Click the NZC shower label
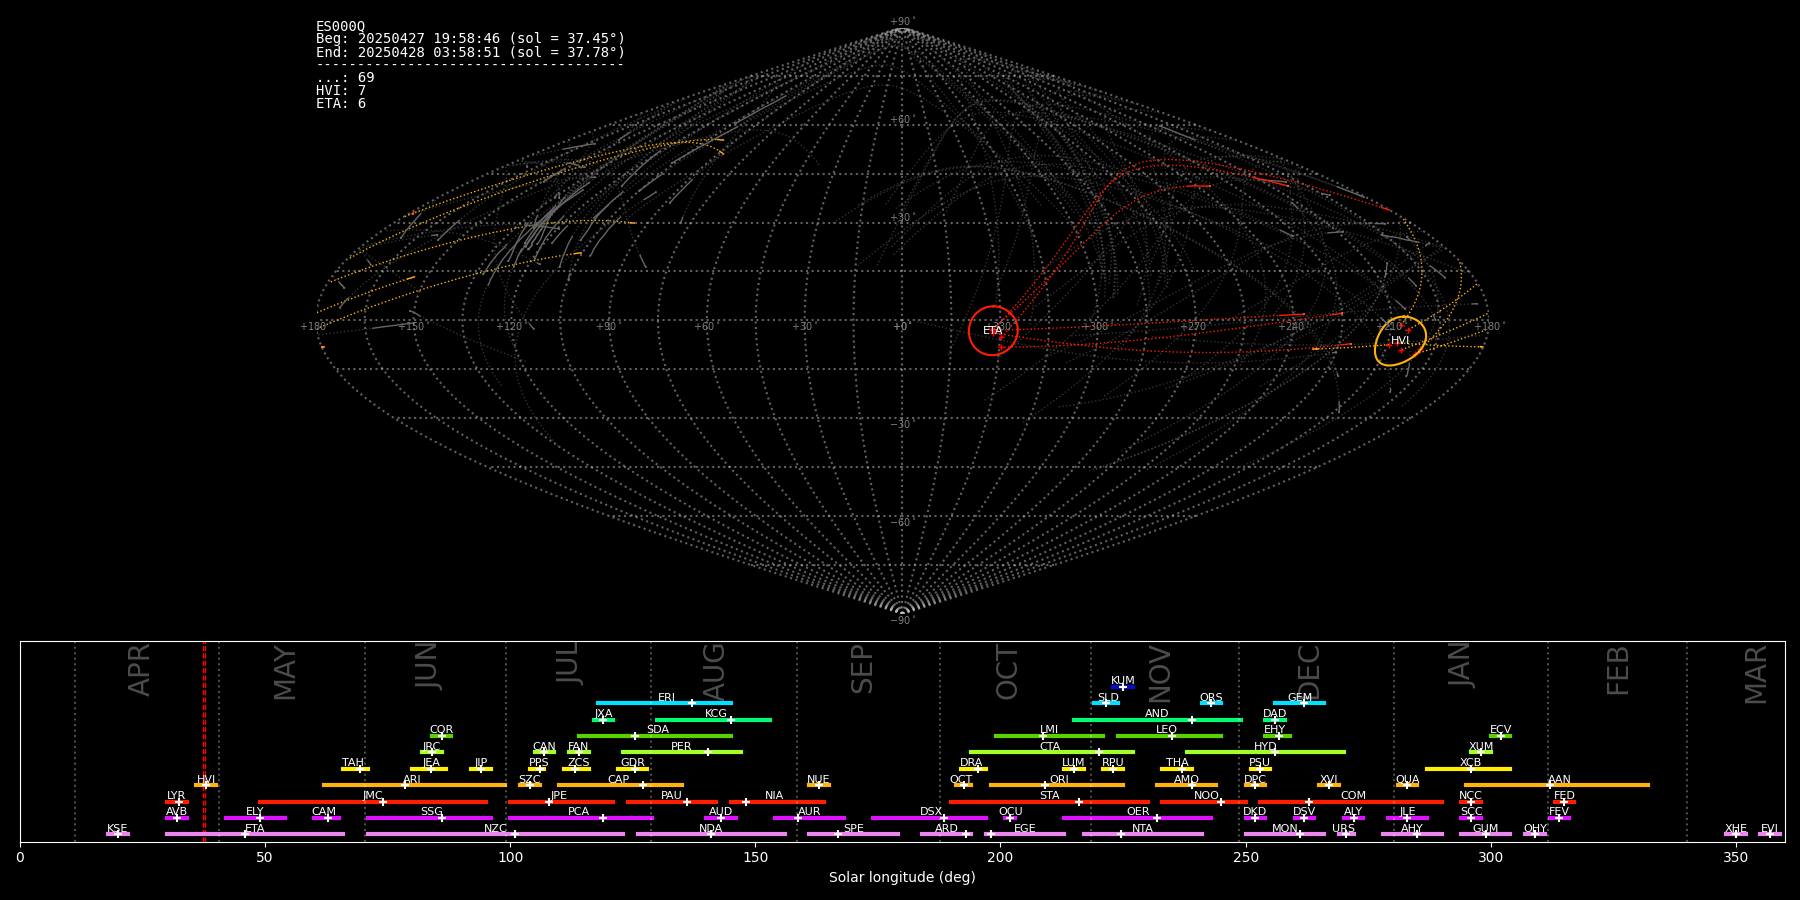Image resolution: width=1800 pixels, height=900 pixels. (x=495, y=829)
